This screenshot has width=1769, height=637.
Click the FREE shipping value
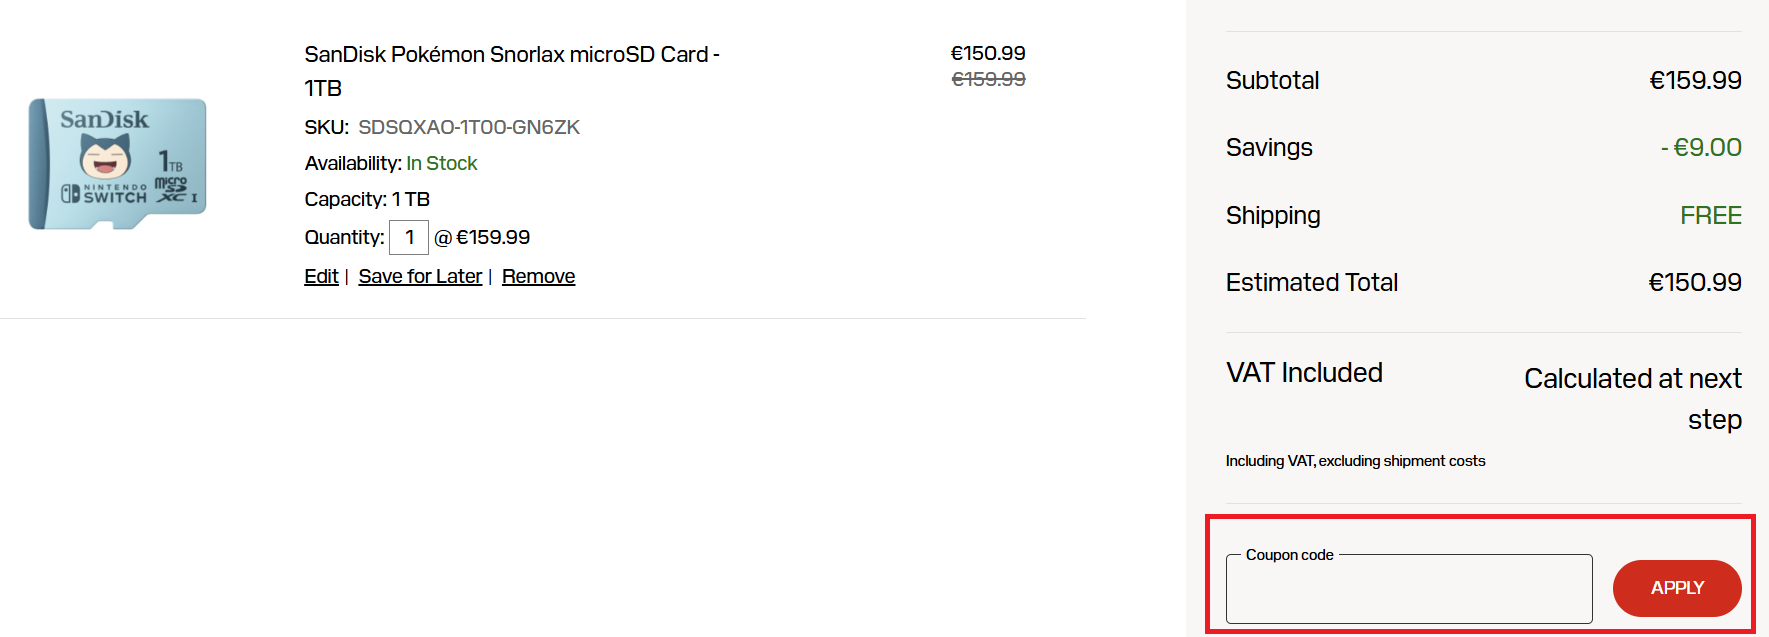tap(1710, 216)
